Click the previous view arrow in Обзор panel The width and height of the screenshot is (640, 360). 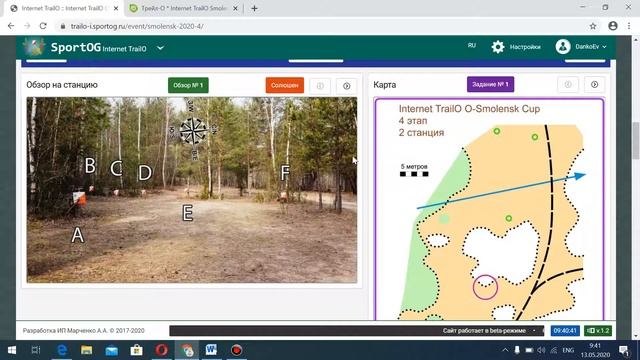(320, 86)
